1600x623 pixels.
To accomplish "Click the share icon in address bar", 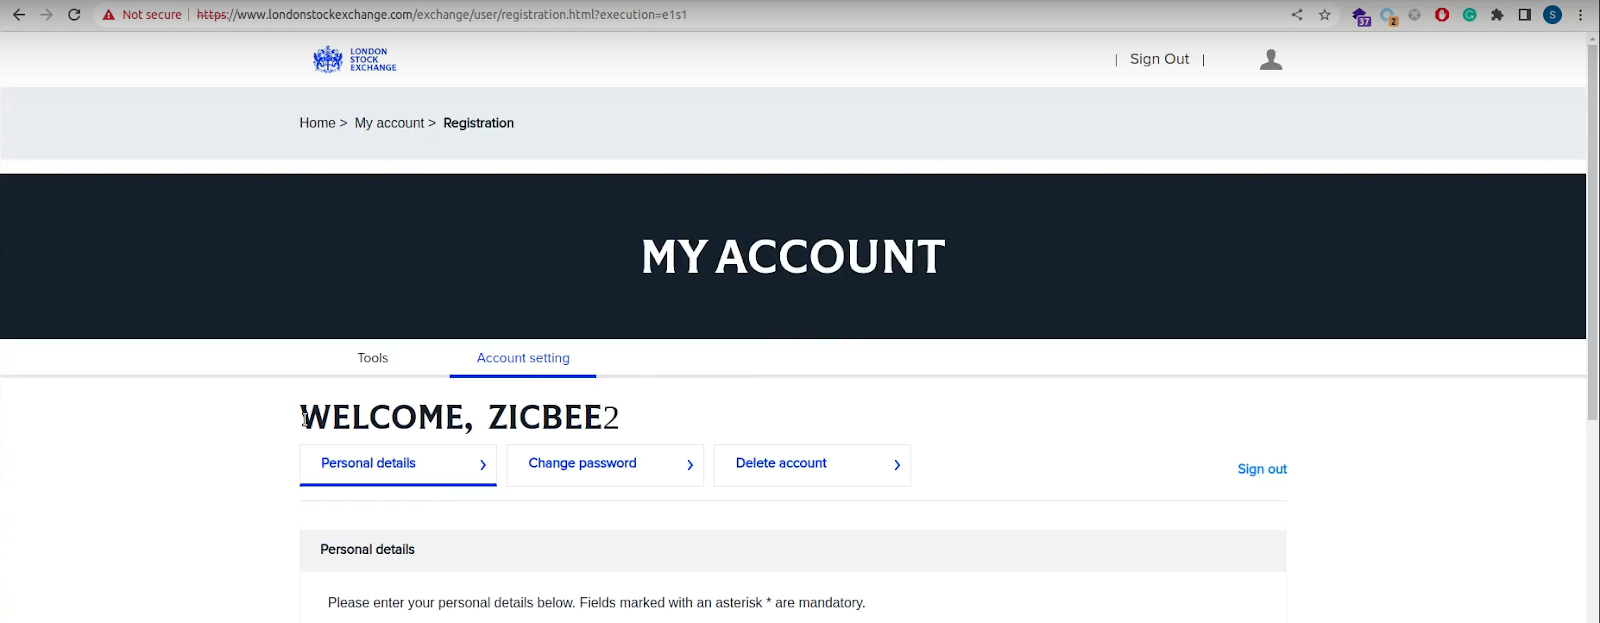I will click(x=1297, y=15).
